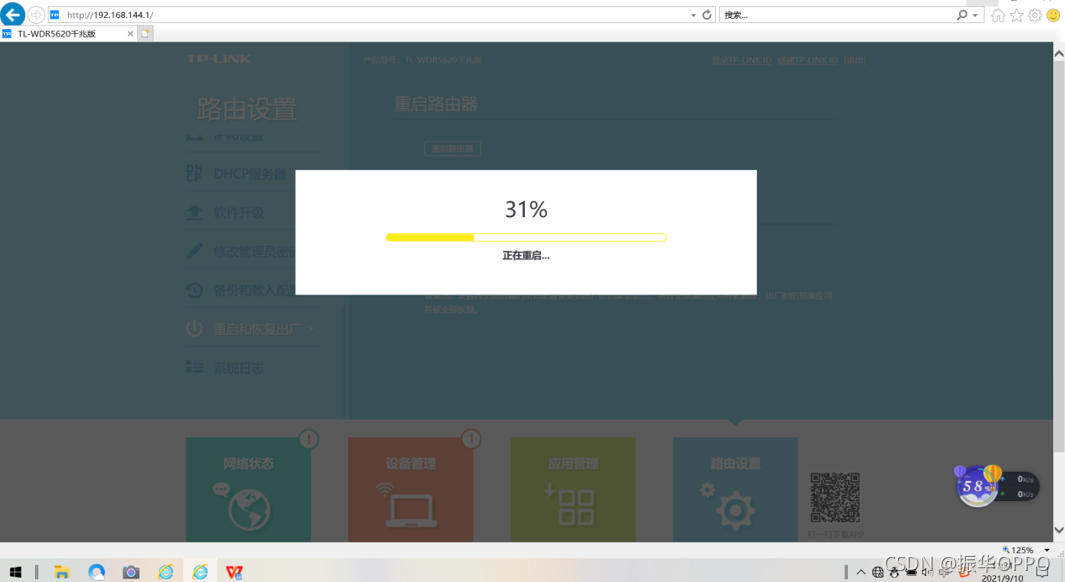Open favorites with the star icon

click(1016, 16)
